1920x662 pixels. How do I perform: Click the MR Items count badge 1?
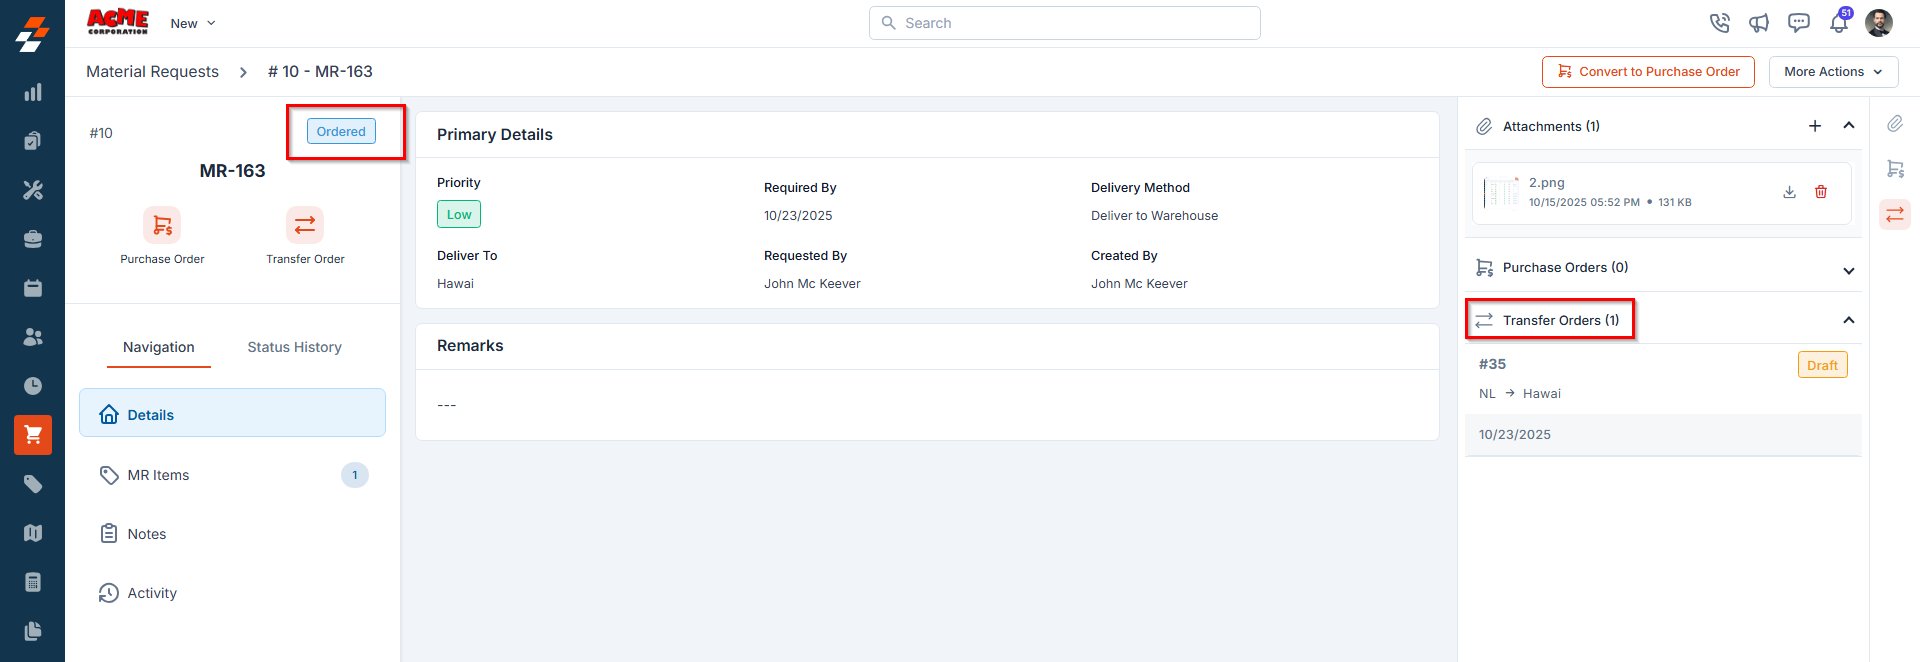point(355,475)
